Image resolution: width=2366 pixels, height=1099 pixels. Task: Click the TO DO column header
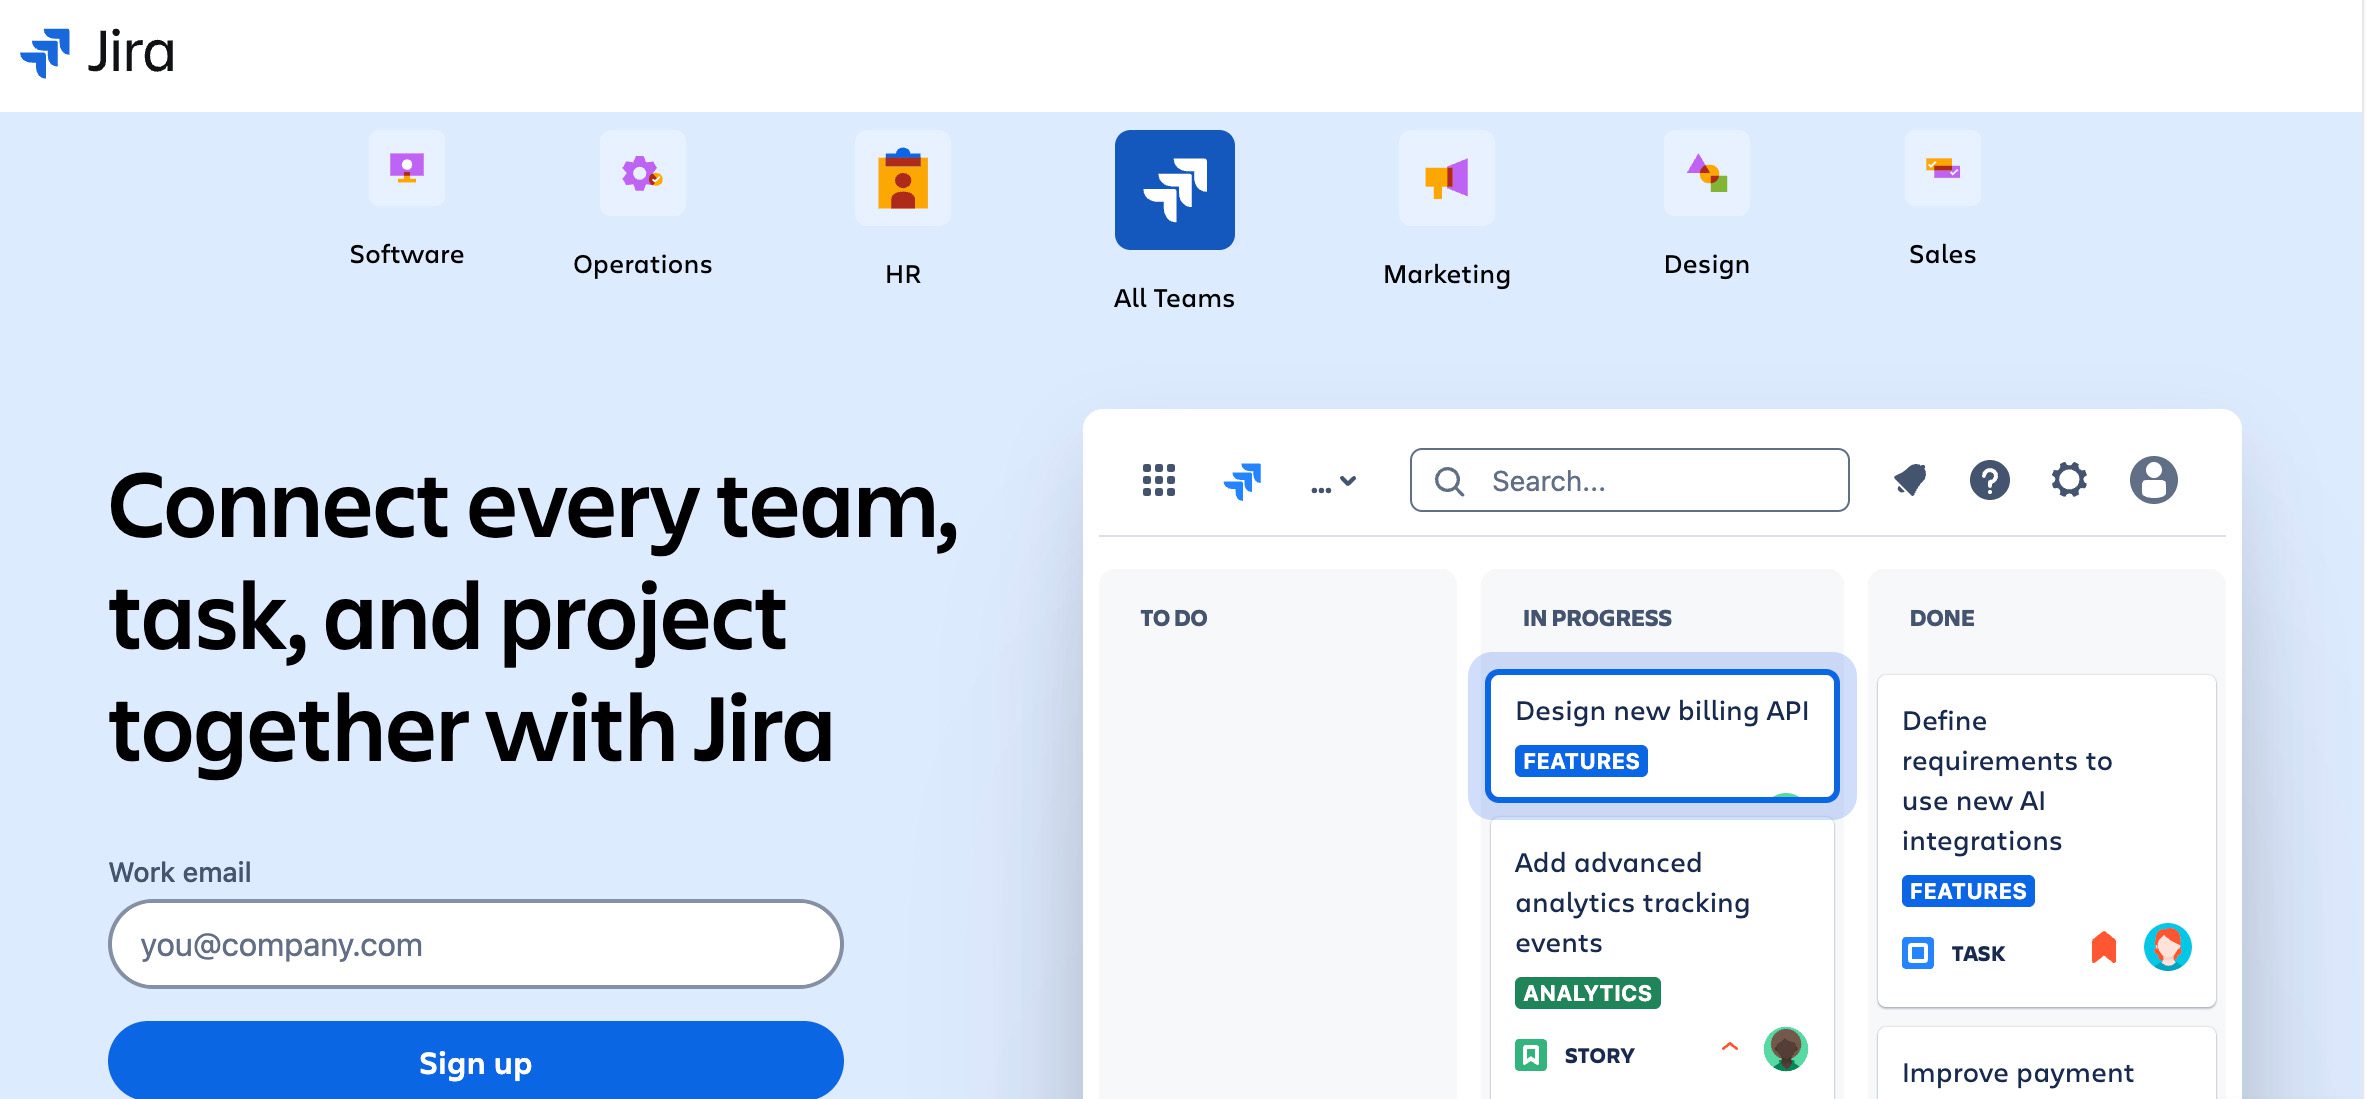(x=1174, y=618)
